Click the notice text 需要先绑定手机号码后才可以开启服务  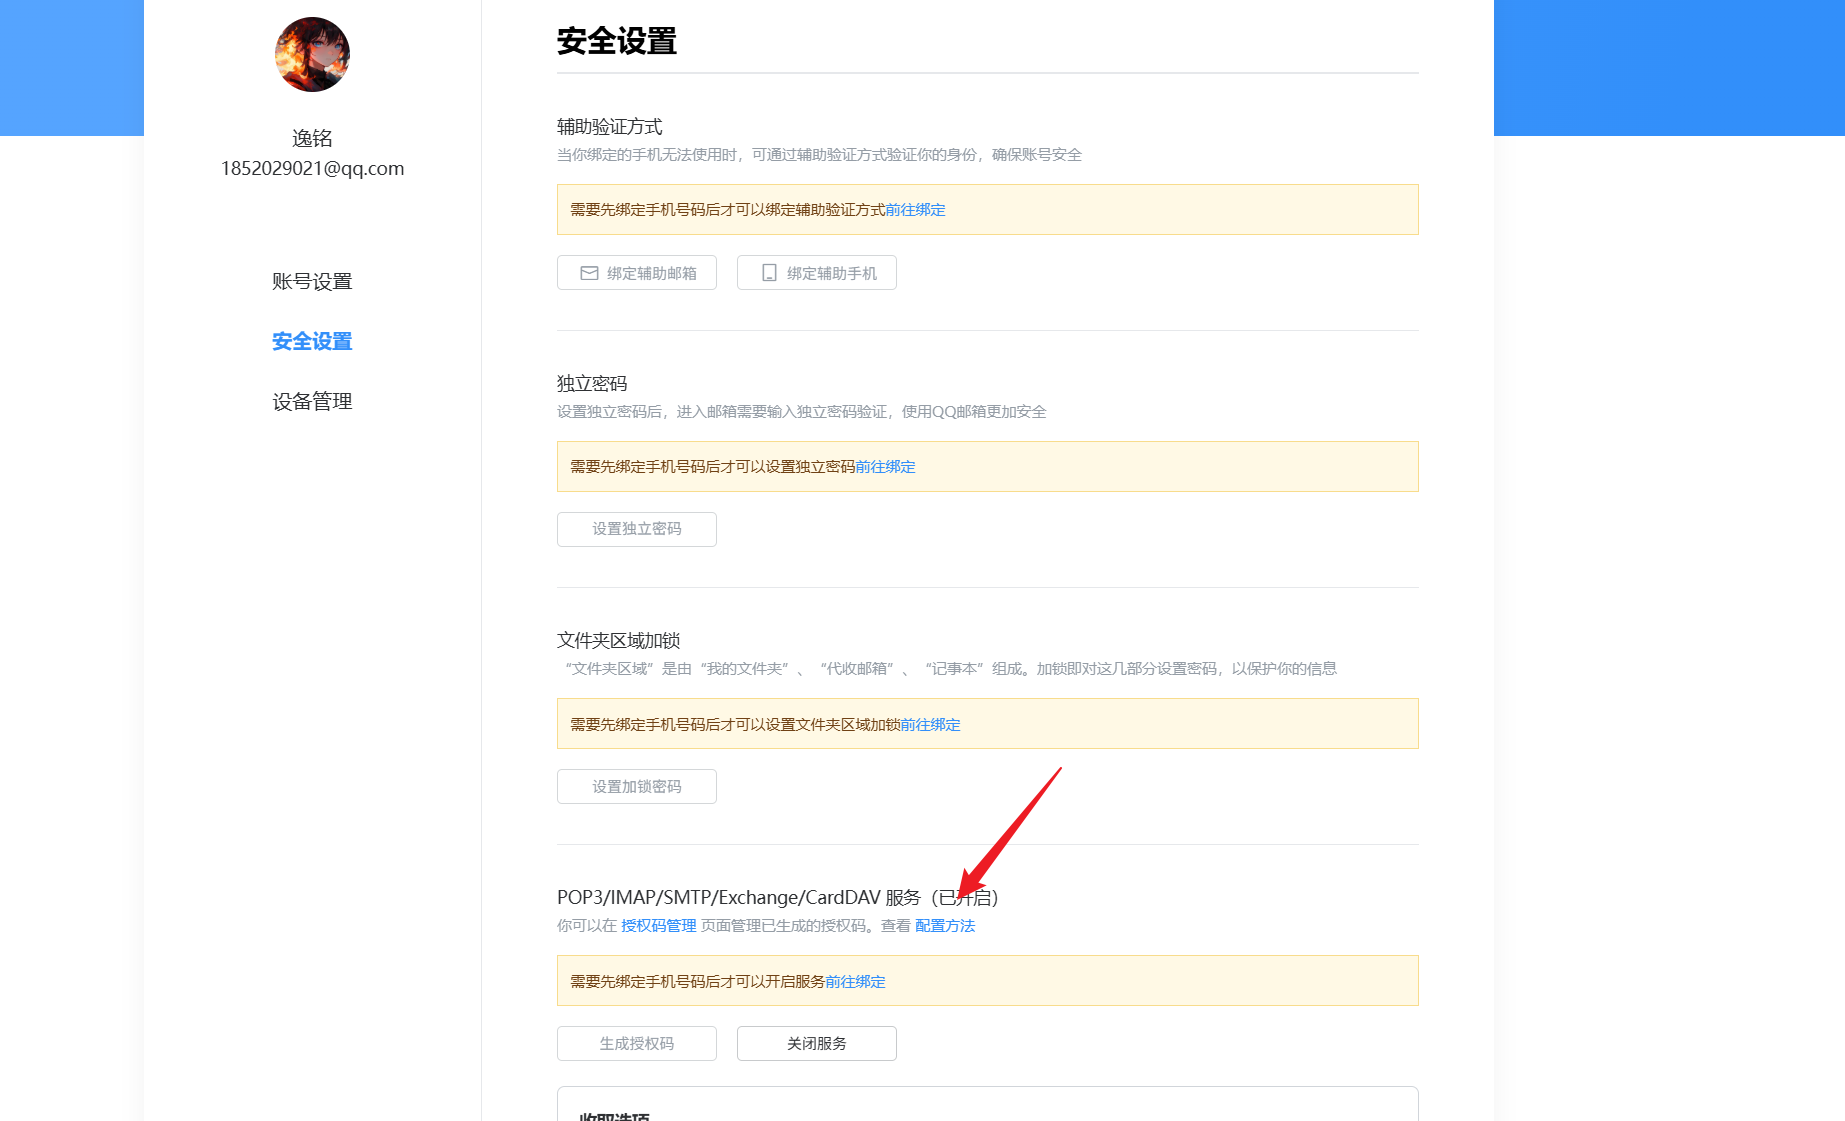coord(697,982)
